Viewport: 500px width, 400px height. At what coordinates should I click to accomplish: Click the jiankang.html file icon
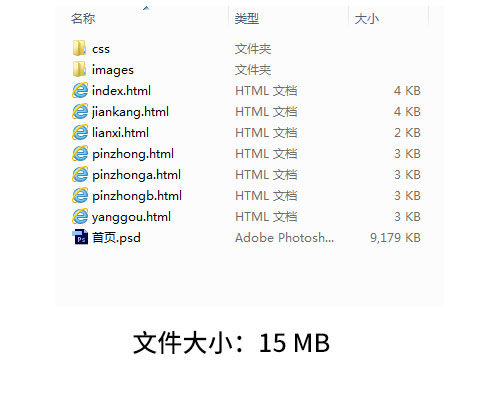(x=80, y=111)
